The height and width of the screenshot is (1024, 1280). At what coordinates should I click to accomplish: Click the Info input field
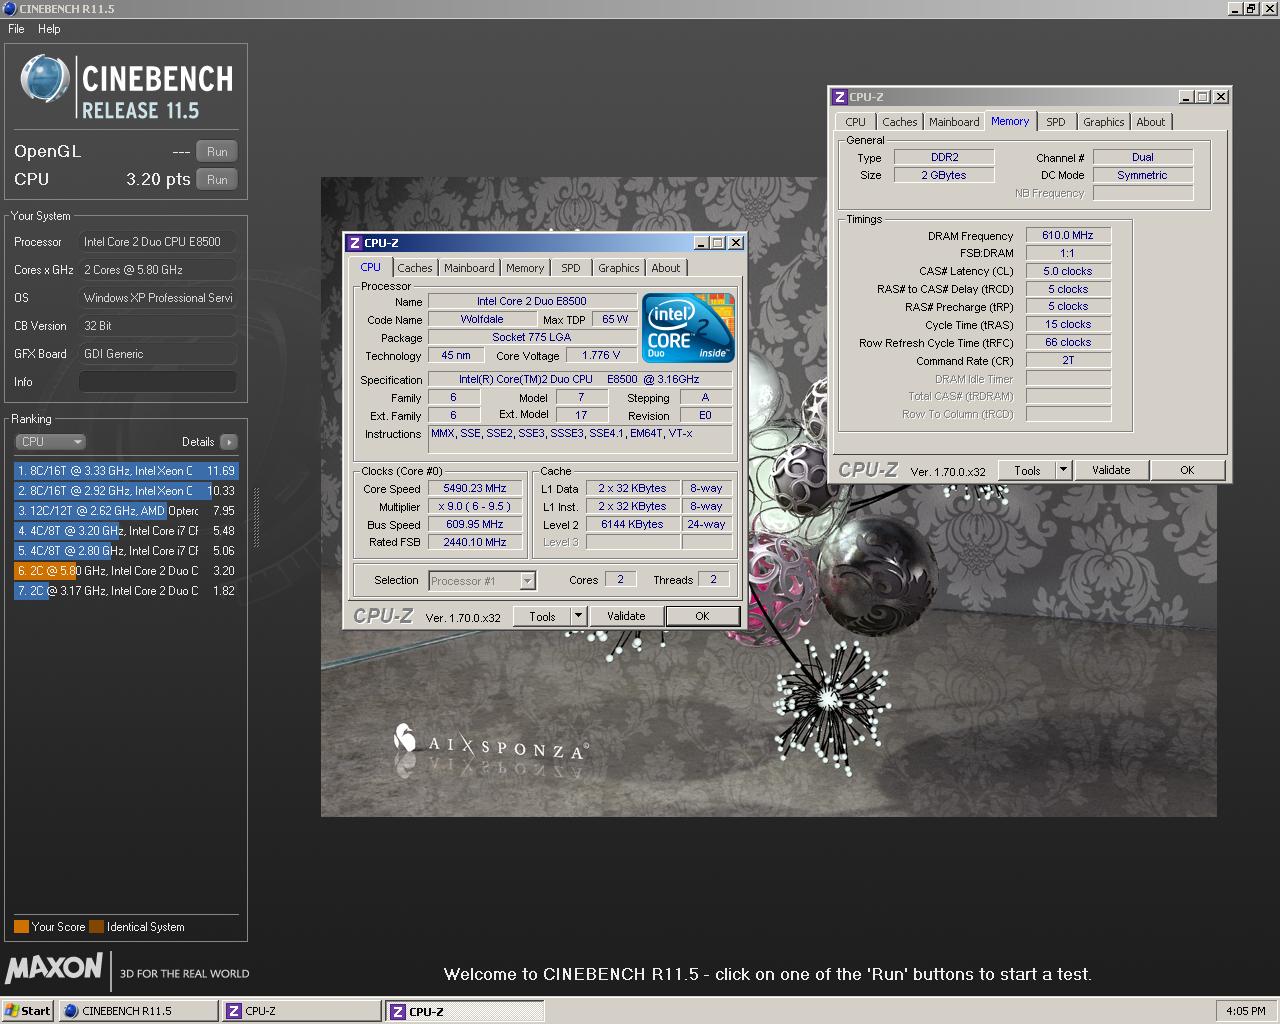click(x=158, y=382)
